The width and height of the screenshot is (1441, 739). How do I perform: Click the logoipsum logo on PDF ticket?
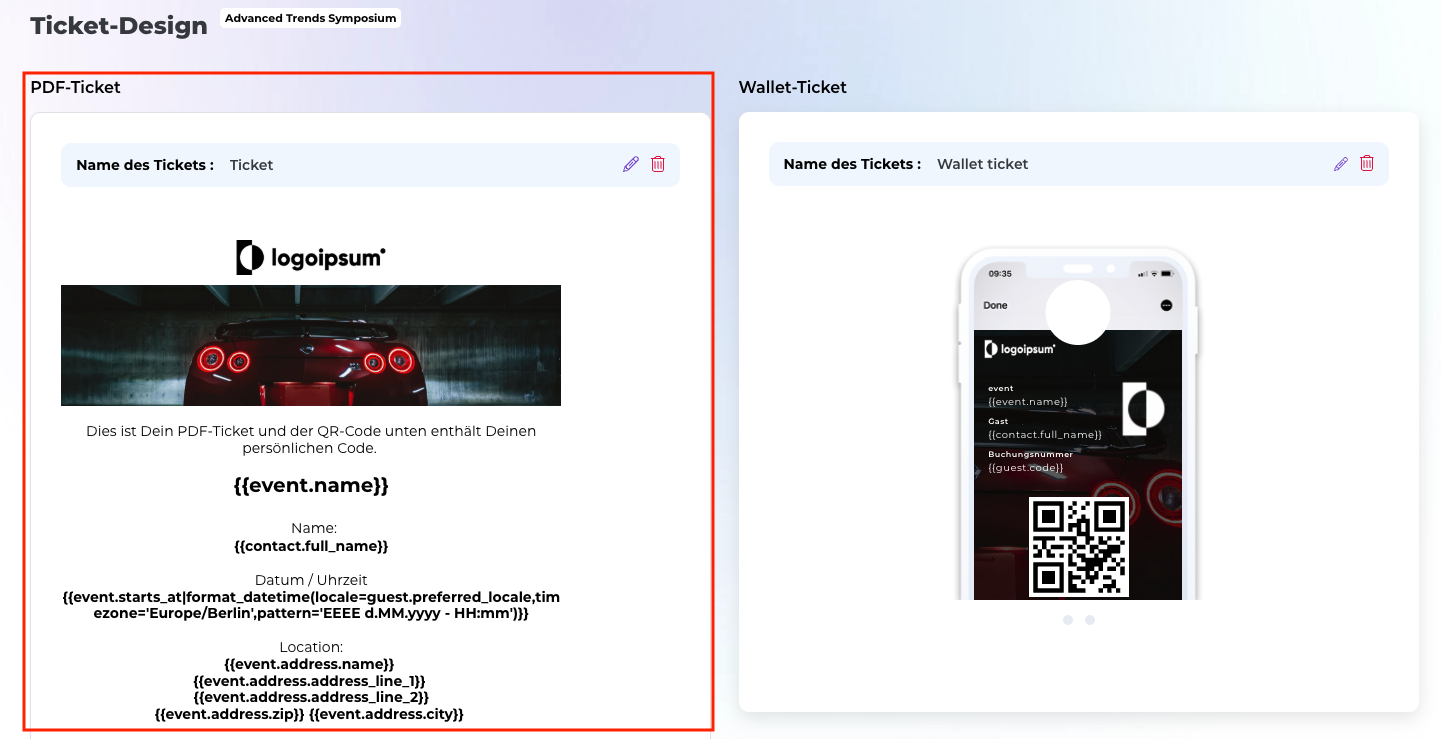tap(311, 258)
